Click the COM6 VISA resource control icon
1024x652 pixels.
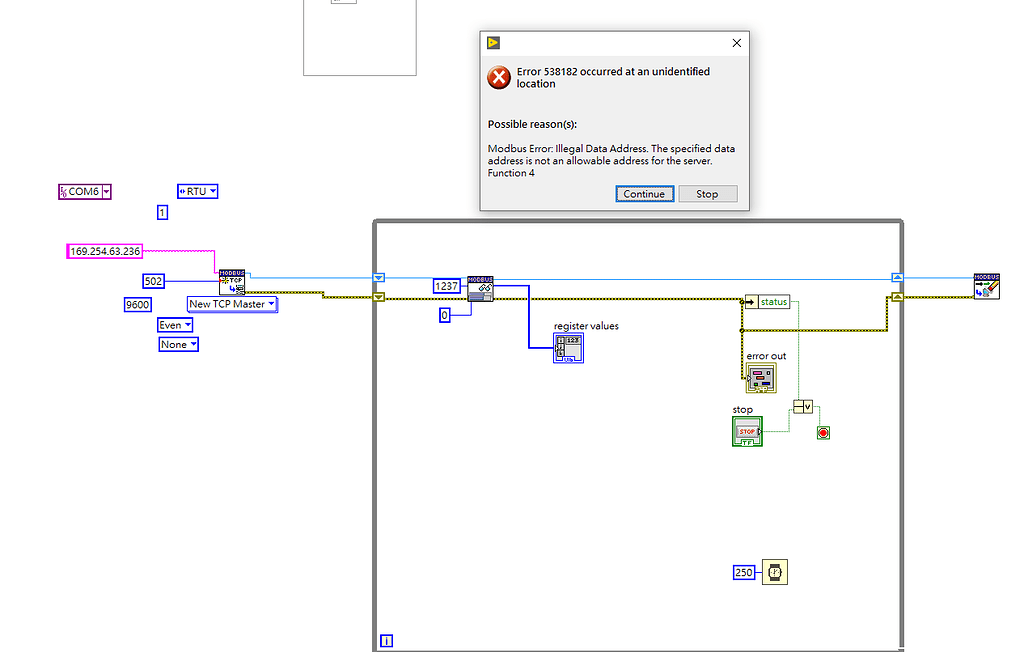(x=85, y=191)
